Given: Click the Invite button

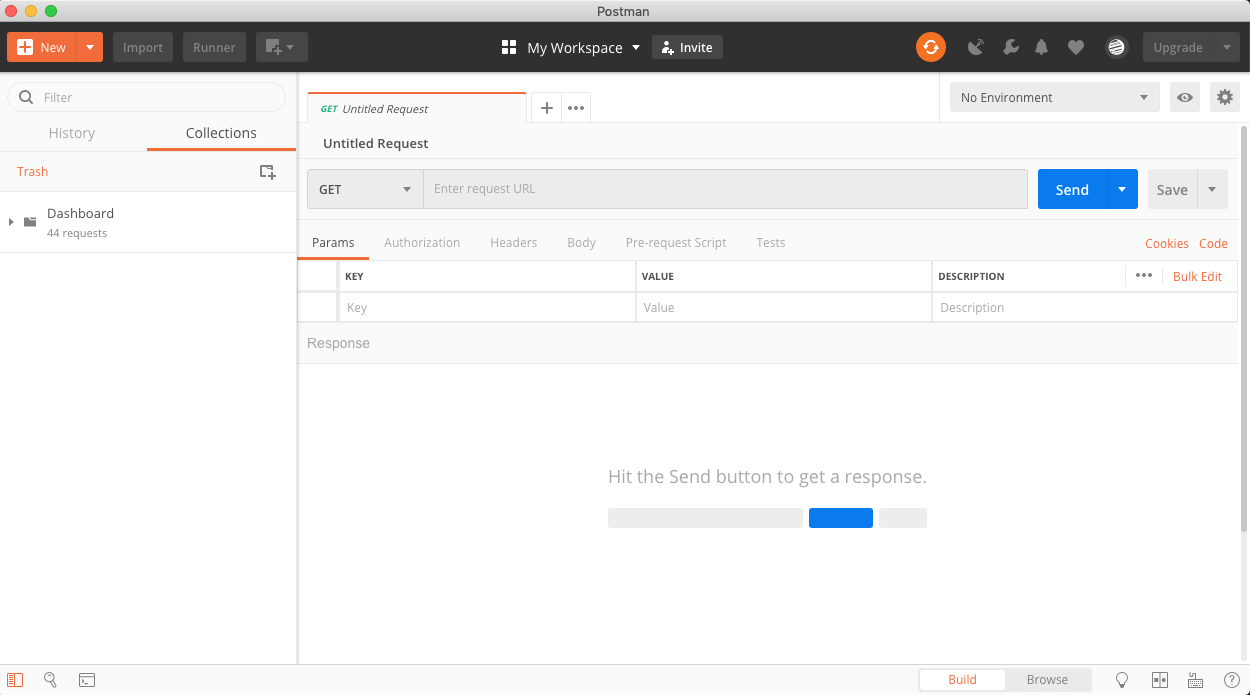Looking at the screenshot, I should pos(687,47).
